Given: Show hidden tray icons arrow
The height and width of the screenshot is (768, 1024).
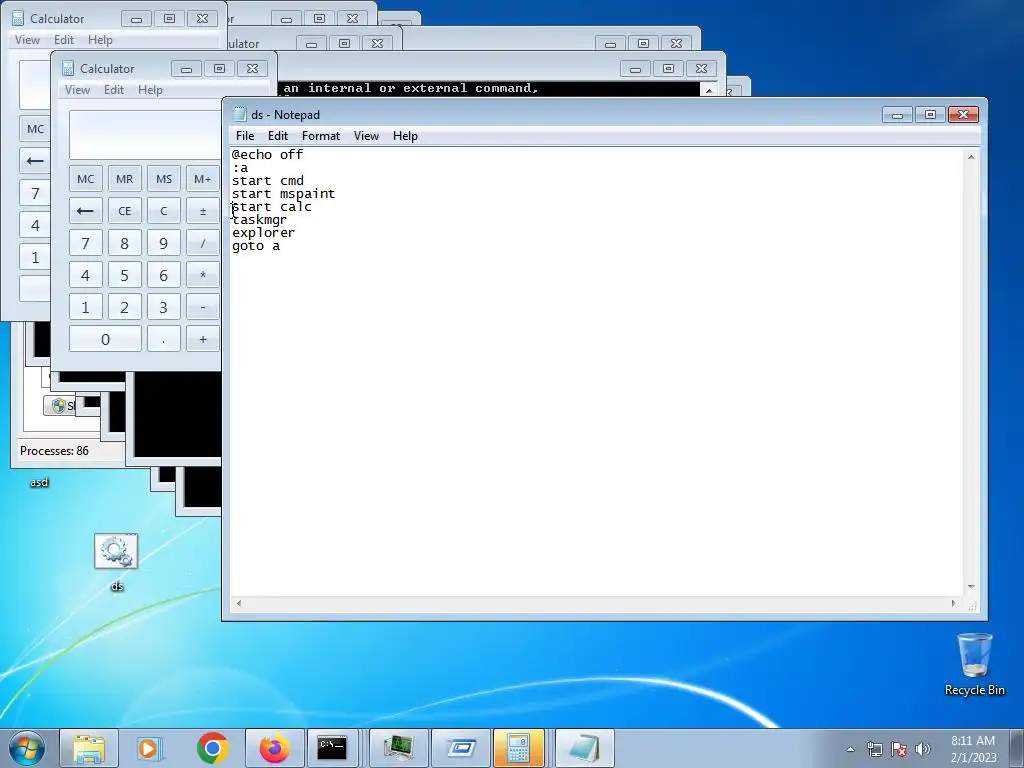Looking at the screenshot, I should tap(850, 749).
